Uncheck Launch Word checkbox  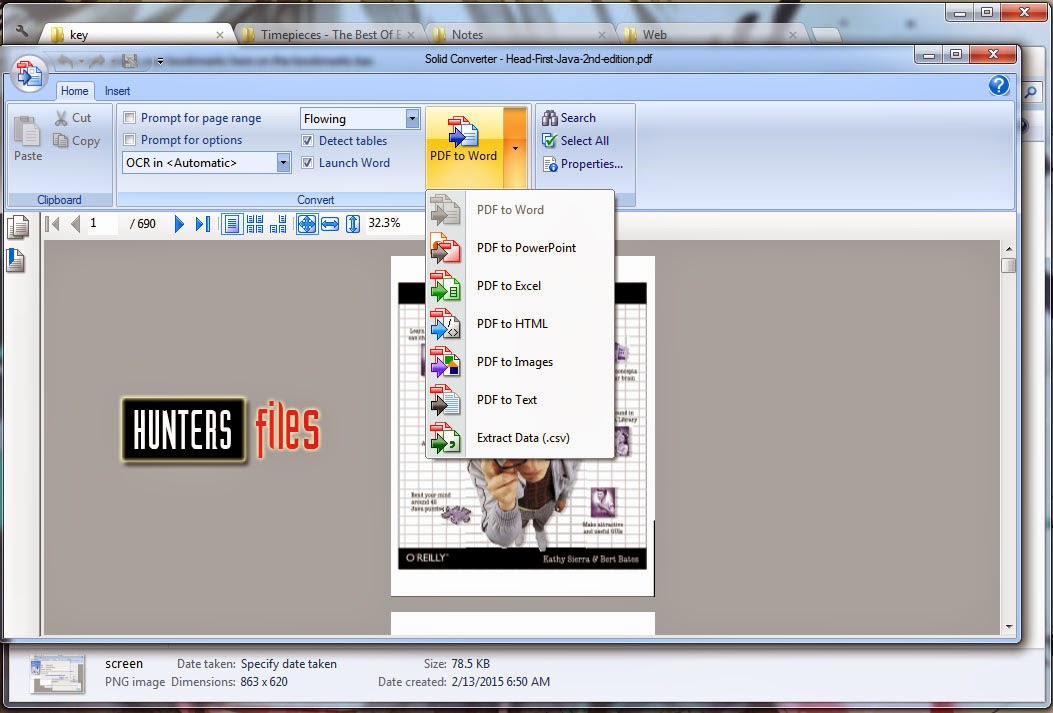(x=308, y=162)
